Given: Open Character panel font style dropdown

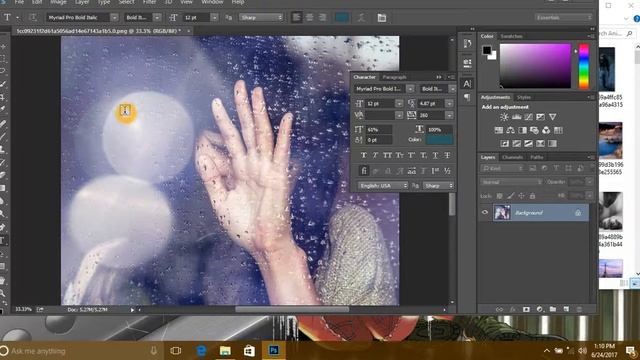Looking at the screenshot, I should pos(452,89).
